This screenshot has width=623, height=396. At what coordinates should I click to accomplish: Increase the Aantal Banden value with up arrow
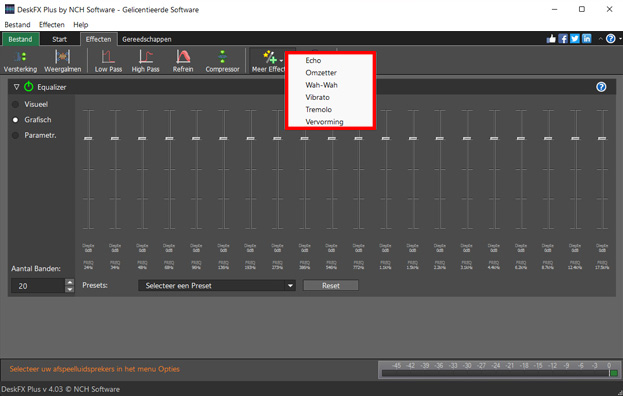pos(70,282)
